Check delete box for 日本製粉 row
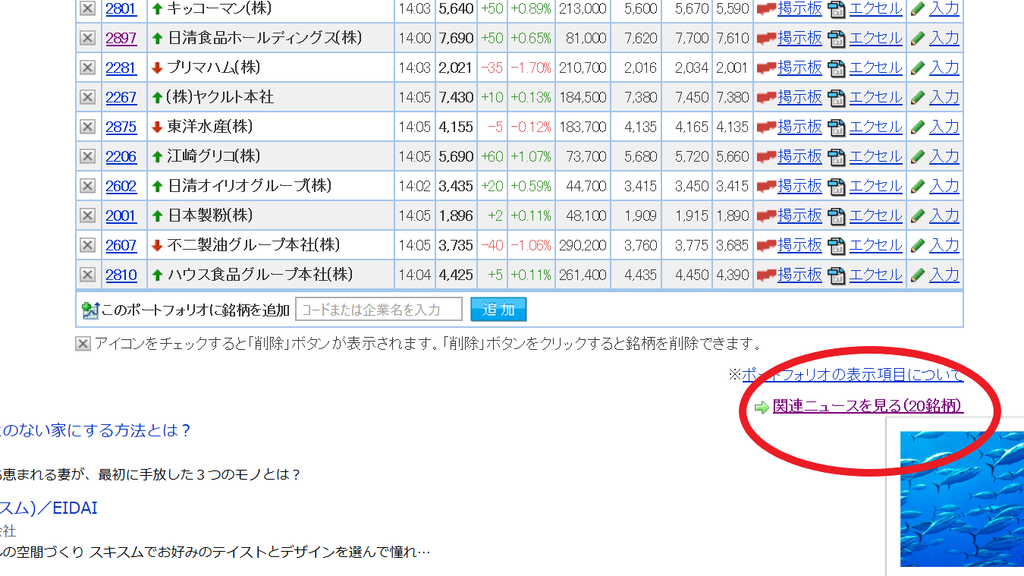This screenshot has width=1024, height=576. (88, 216)
